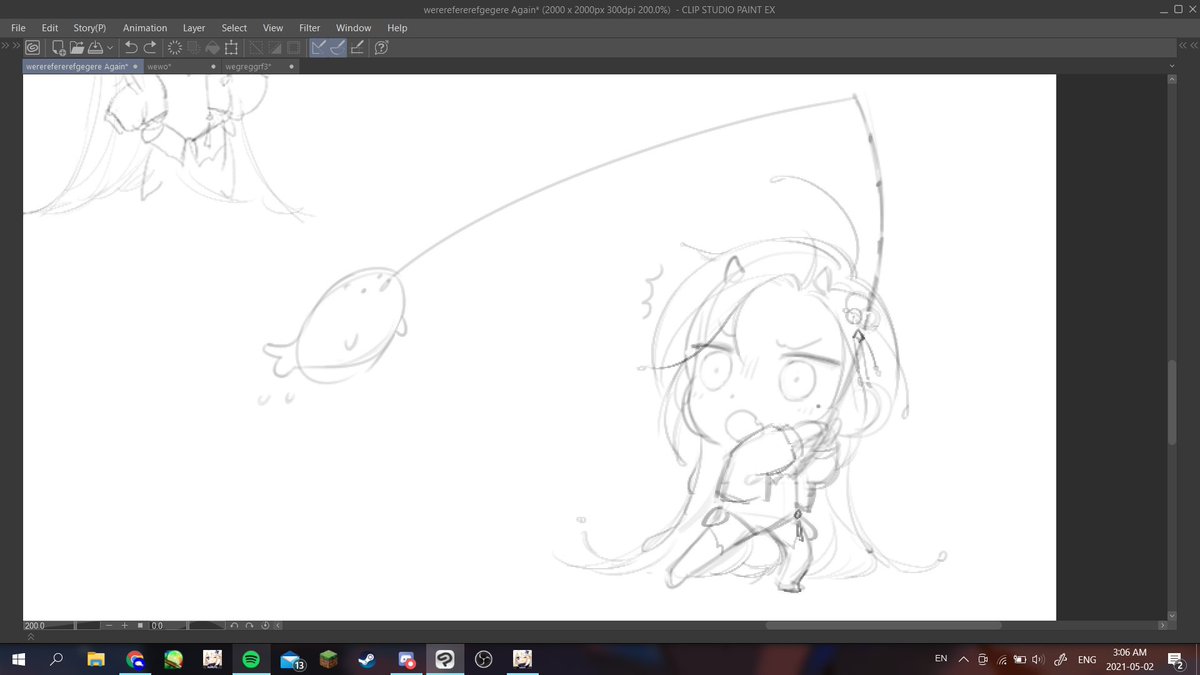This screenshot has height=675, width=1200.
Task: Open the canvas tab list chevron at right
Action: pyautogui.click(x=1173, y=67)
